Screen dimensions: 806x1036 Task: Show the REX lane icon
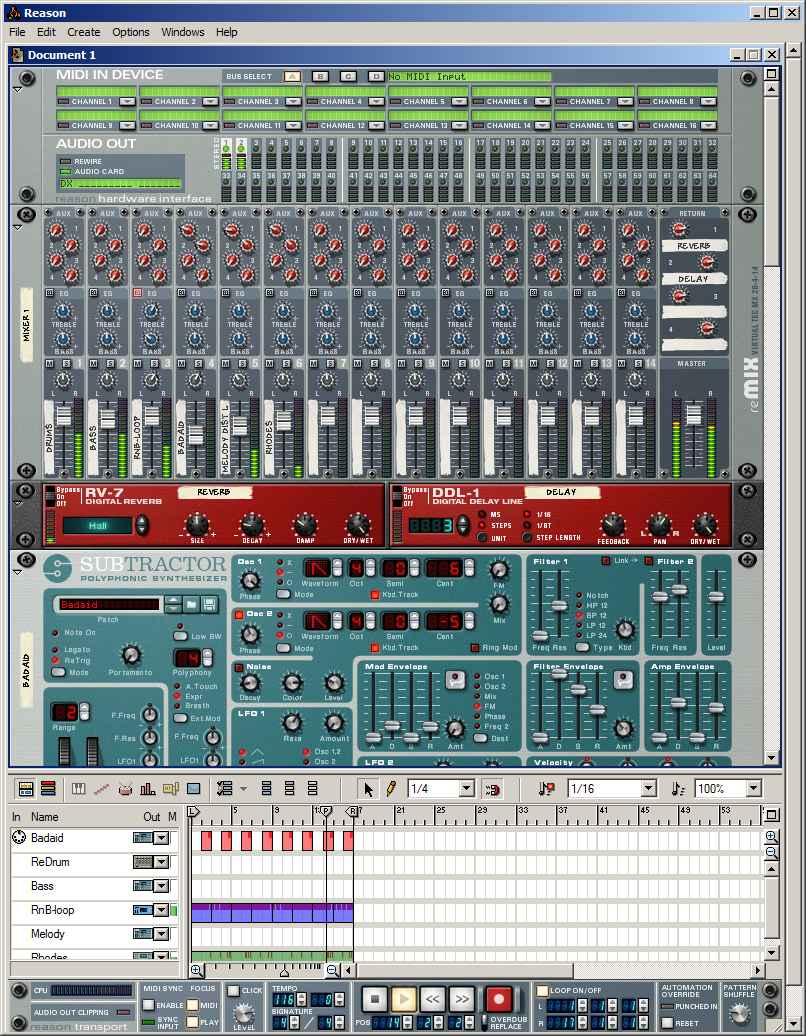102,788
